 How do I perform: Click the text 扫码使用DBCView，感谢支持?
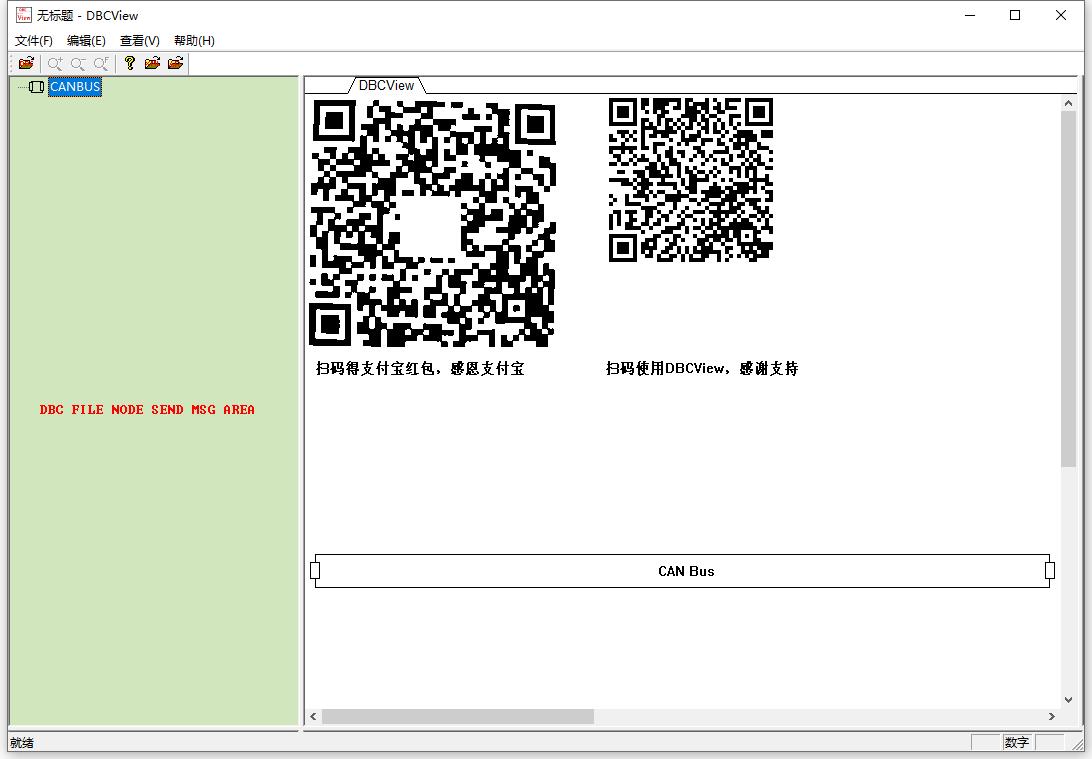(x=702, y=368)
